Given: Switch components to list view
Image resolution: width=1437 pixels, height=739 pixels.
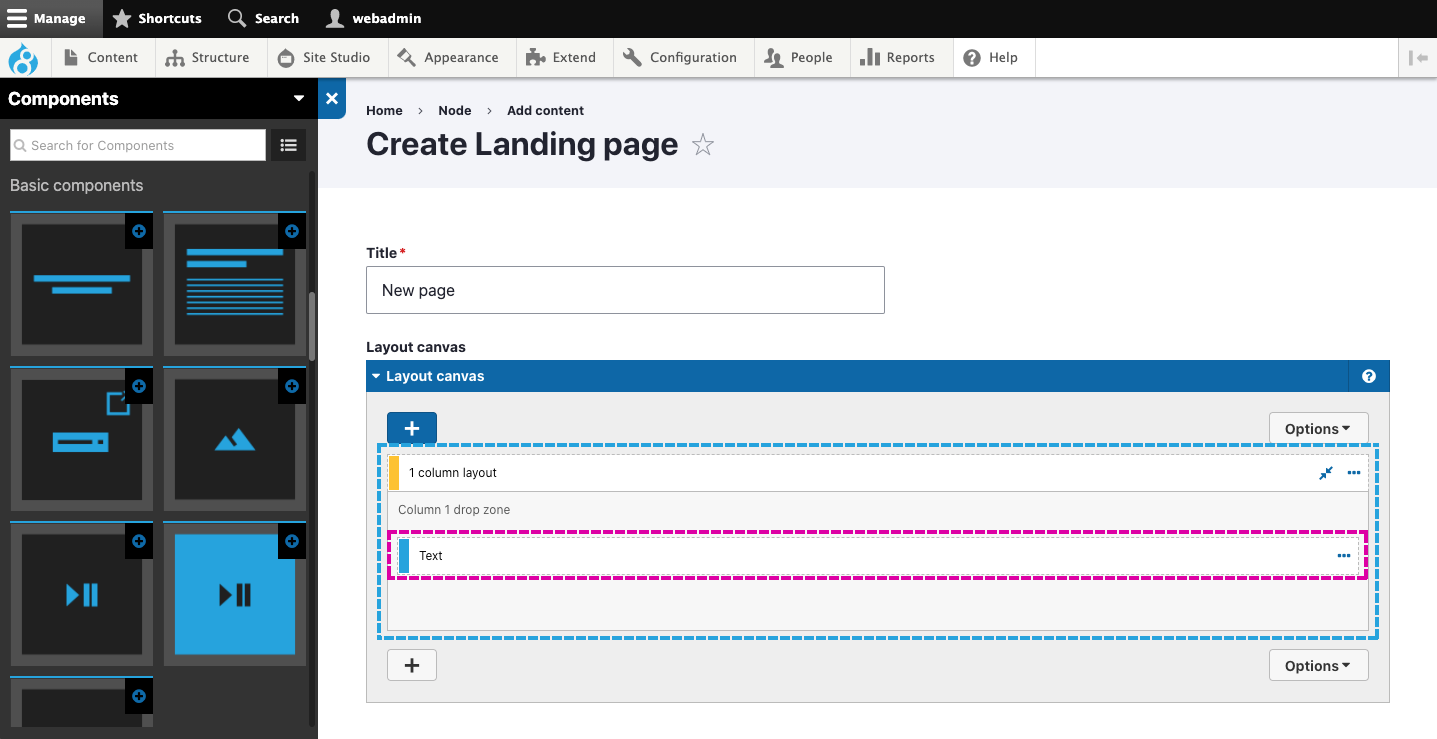Looking at the screenshot, I should click(289, 145).
